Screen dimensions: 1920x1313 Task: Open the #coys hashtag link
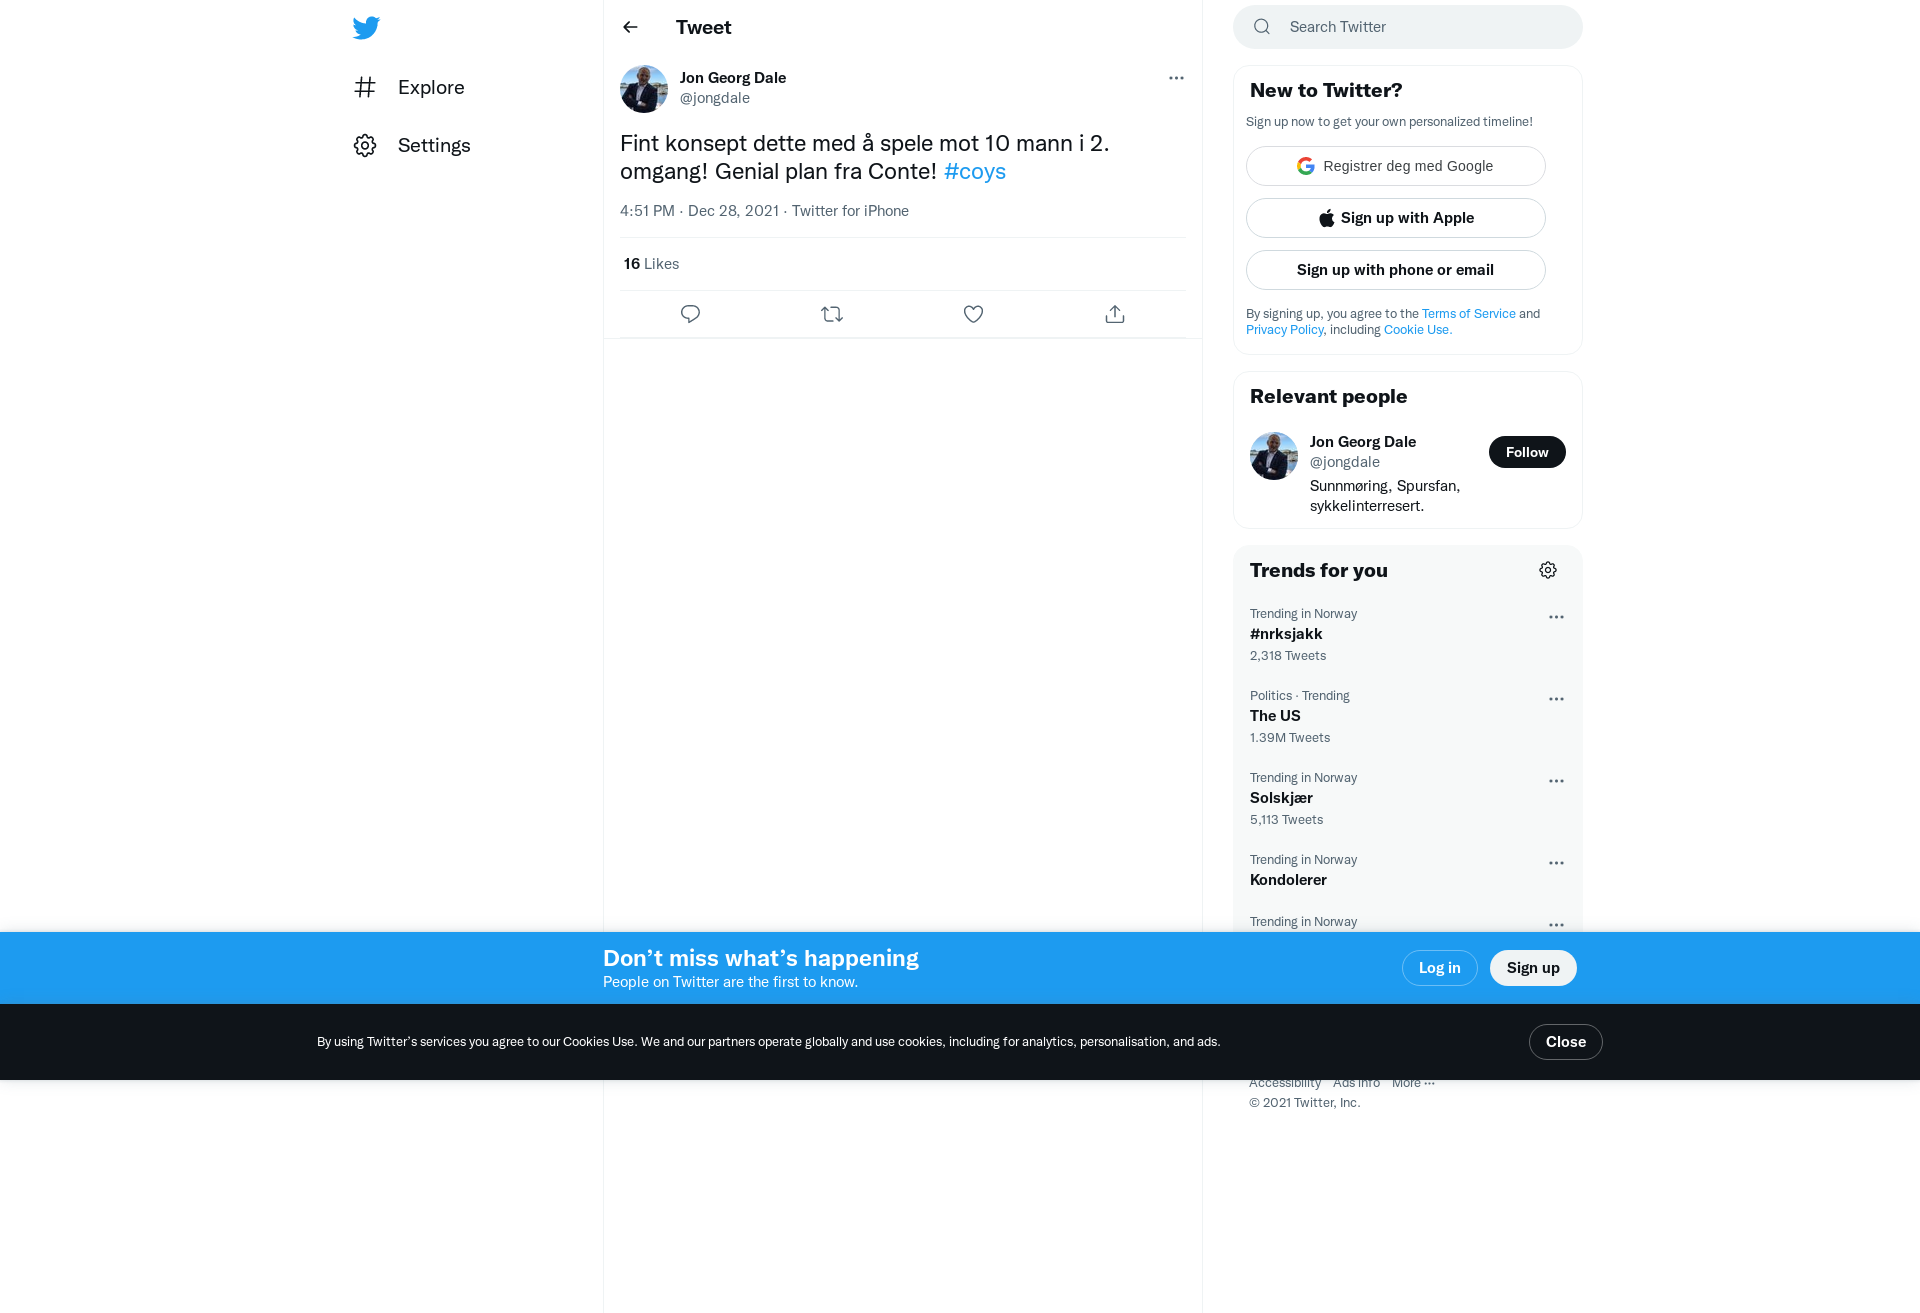[x=975, y=171]
